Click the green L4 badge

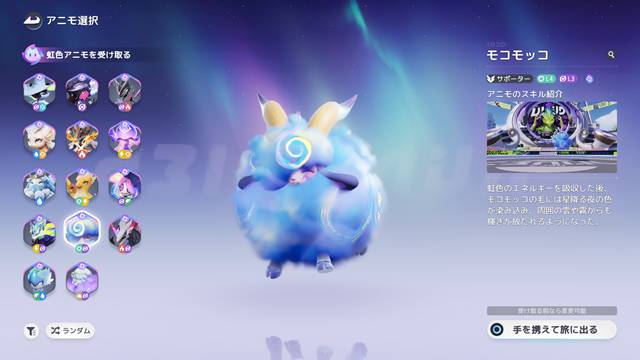click(546, 79)
